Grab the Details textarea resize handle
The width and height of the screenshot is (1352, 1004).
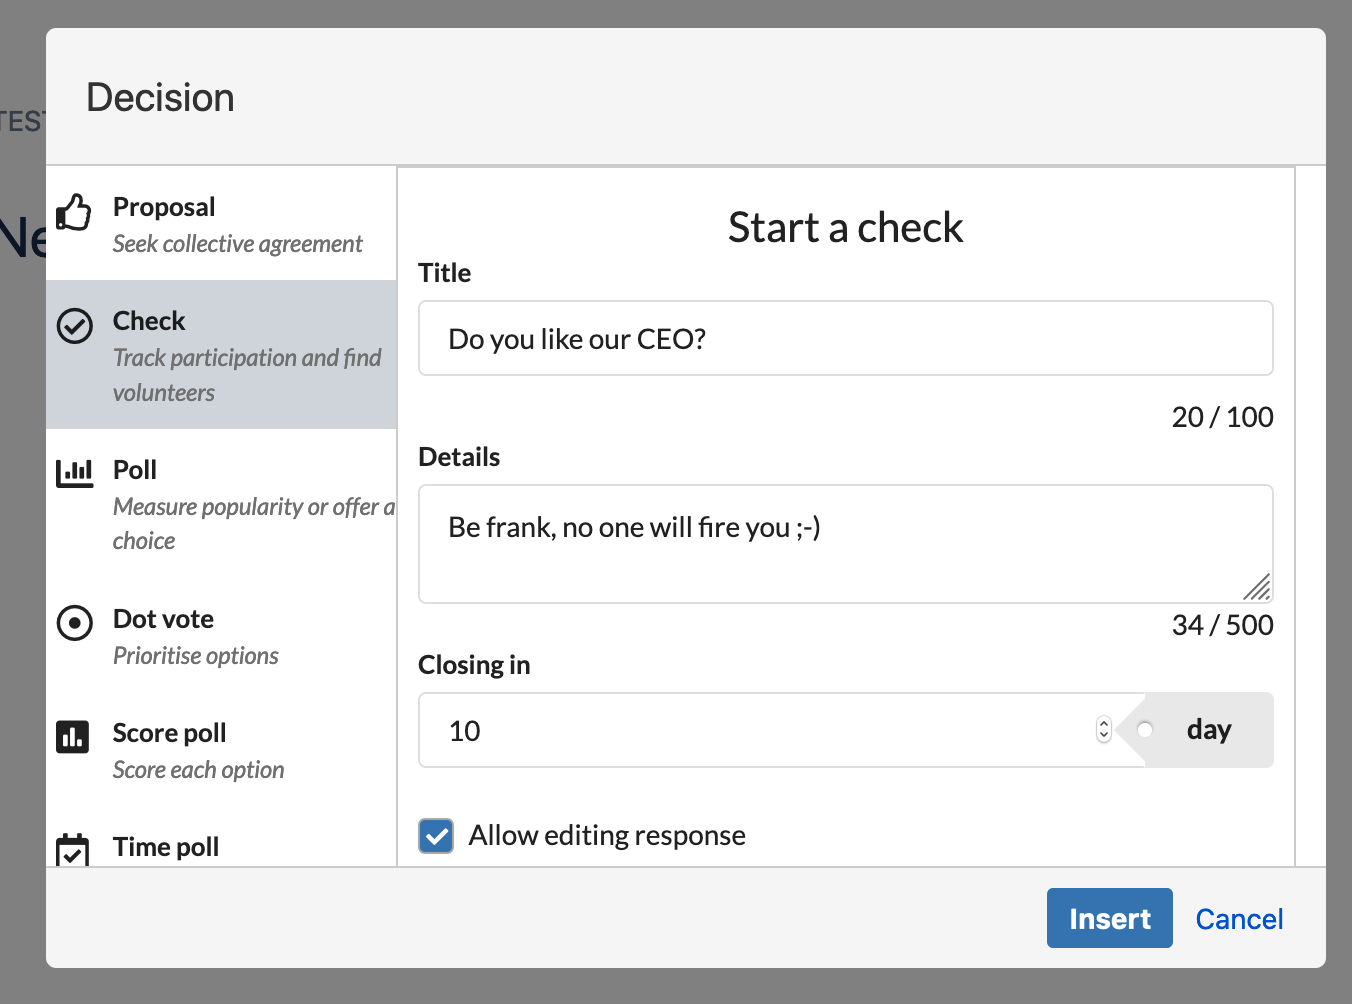coord(1258,588)
